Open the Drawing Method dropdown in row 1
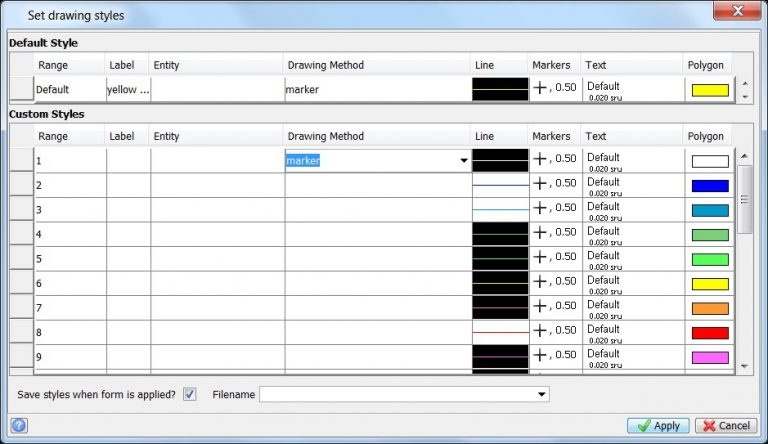The height and width of the screenshot is (444, 768). tap(463, 160)
